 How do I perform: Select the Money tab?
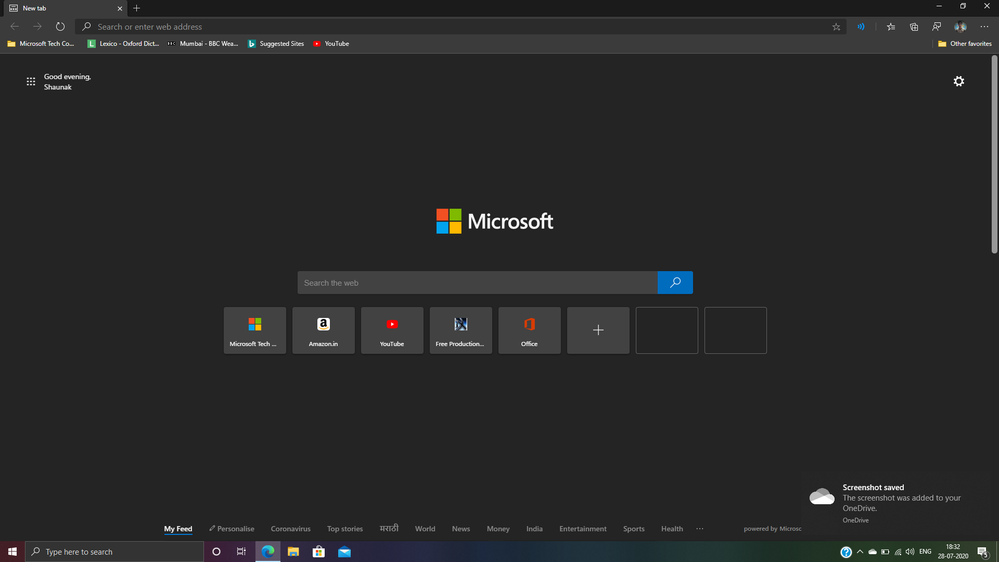[x=498, y=529]
